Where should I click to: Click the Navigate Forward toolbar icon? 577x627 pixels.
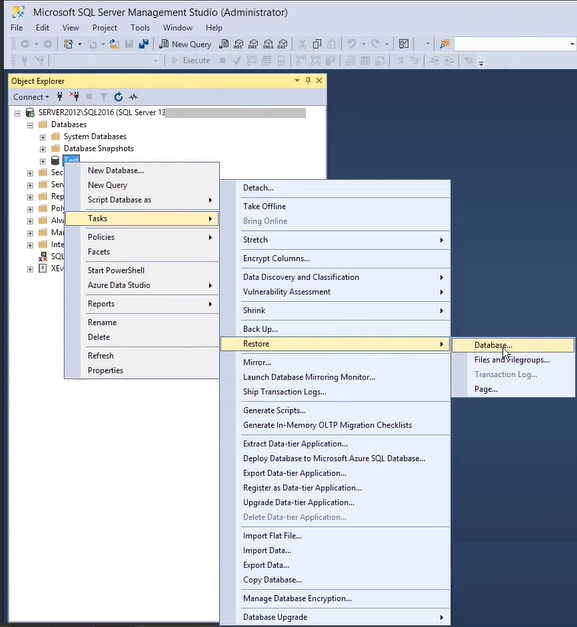pos(48,44)
